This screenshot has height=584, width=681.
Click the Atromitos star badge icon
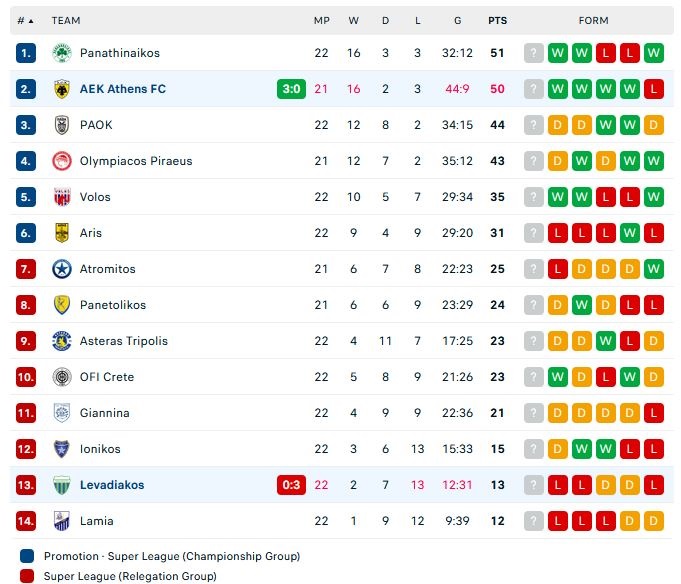click(62, 269)
